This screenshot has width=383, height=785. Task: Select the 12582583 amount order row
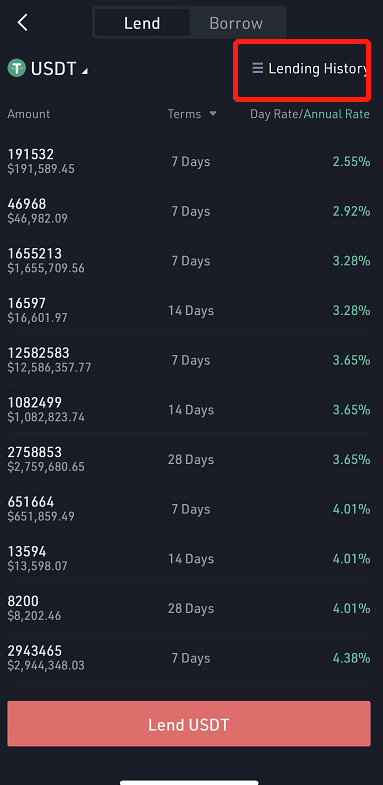point(189,359)
